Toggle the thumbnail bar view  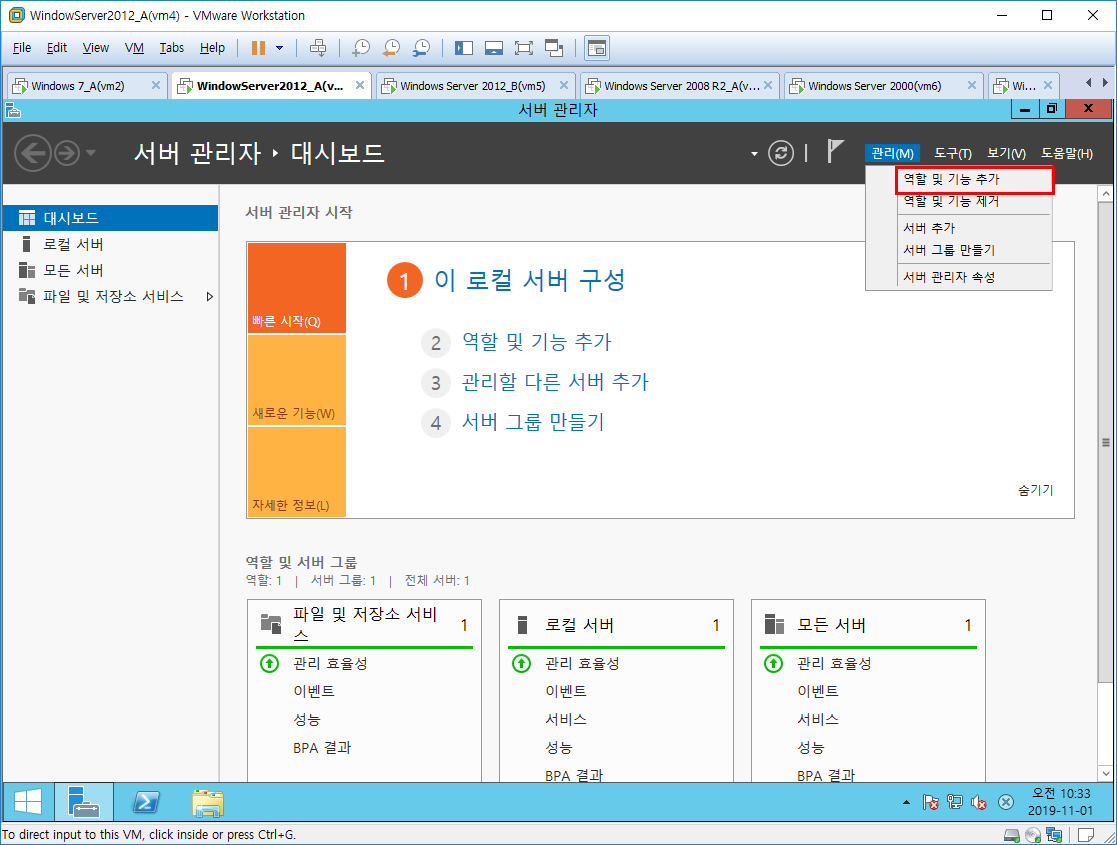494,48
